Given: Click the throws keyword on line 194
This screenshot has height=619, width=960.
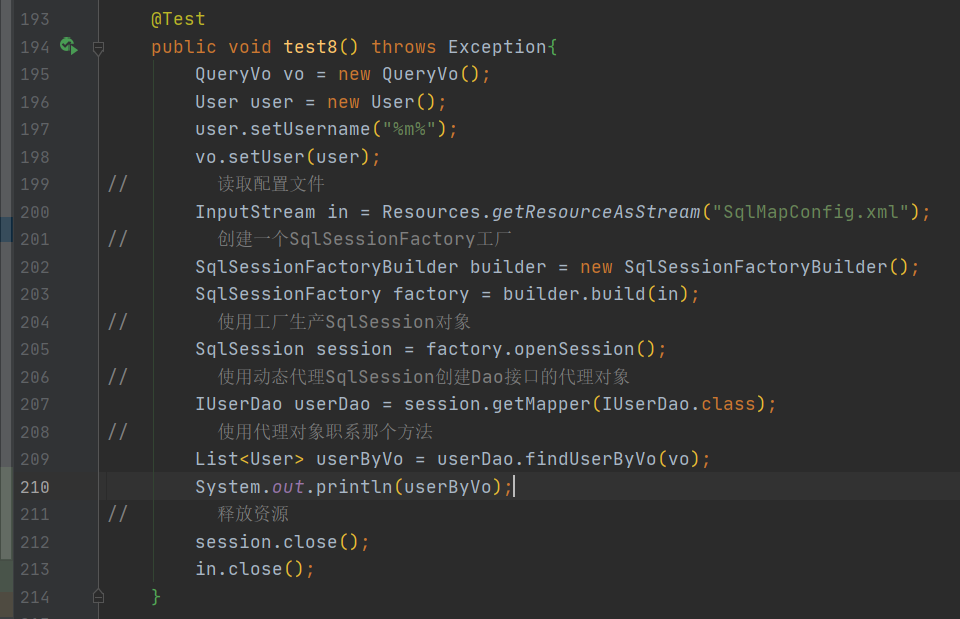Looking at the screenshot, I should click(403, 47).
